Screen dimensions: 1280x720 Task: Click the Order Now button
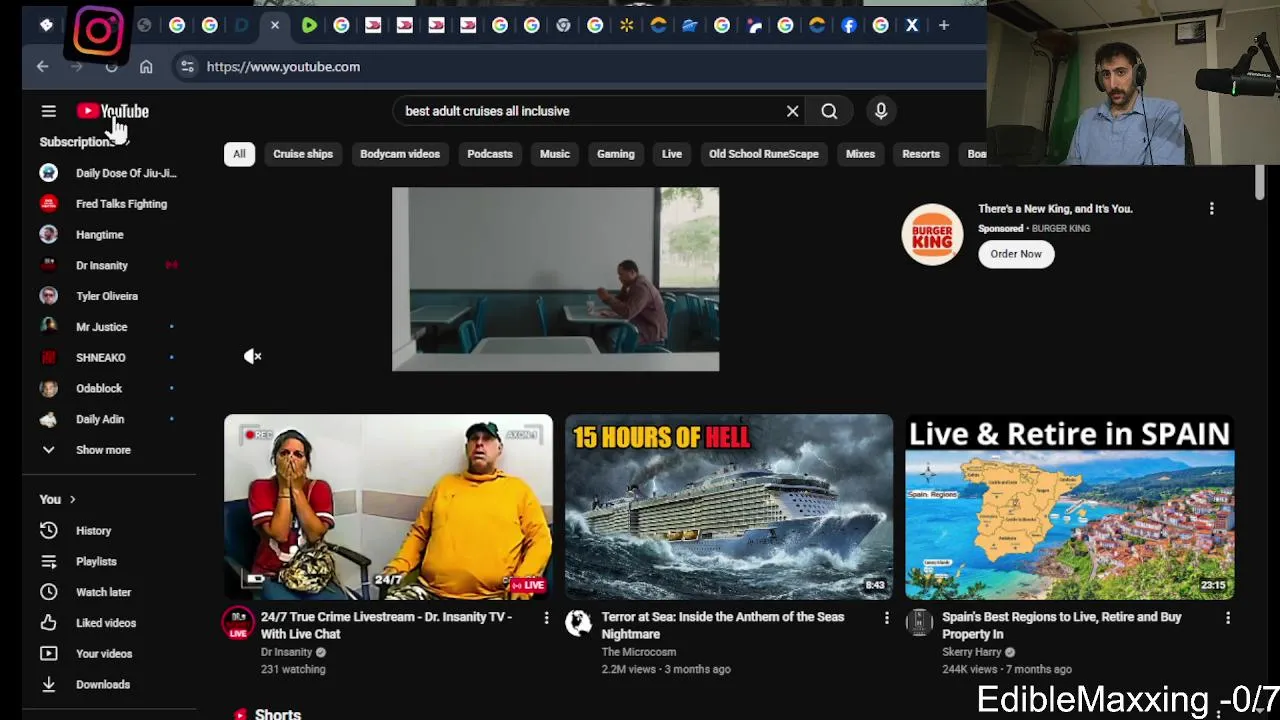[1015, 254]
